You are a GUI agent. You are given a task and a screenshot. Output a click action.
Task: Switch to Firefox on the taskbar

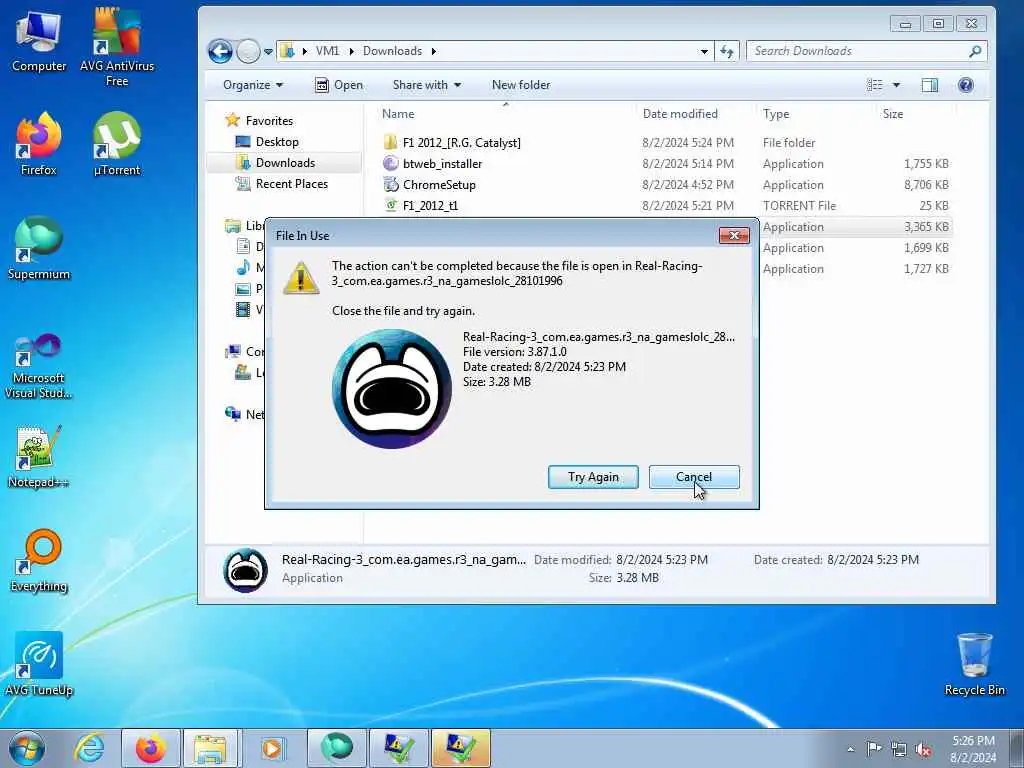150,748
